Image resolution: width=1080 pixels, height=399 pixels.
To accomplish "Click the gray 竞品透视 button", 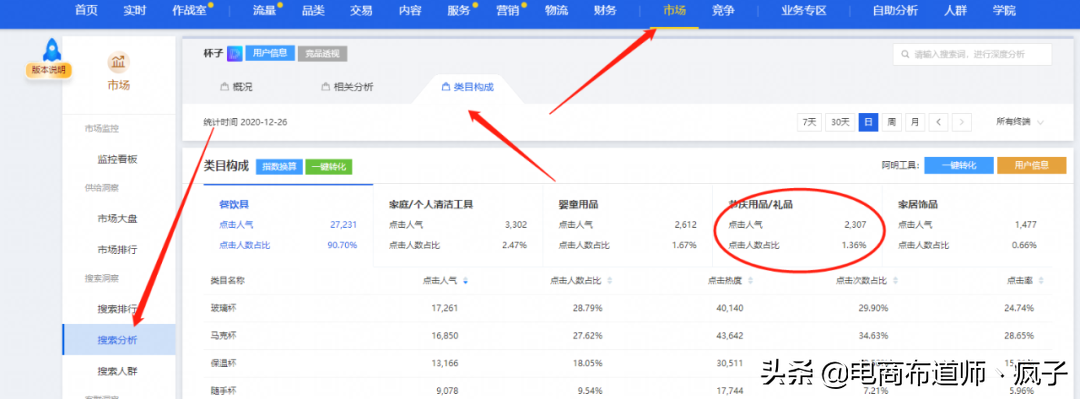I will pyautogui.click(x=322, y=53).
